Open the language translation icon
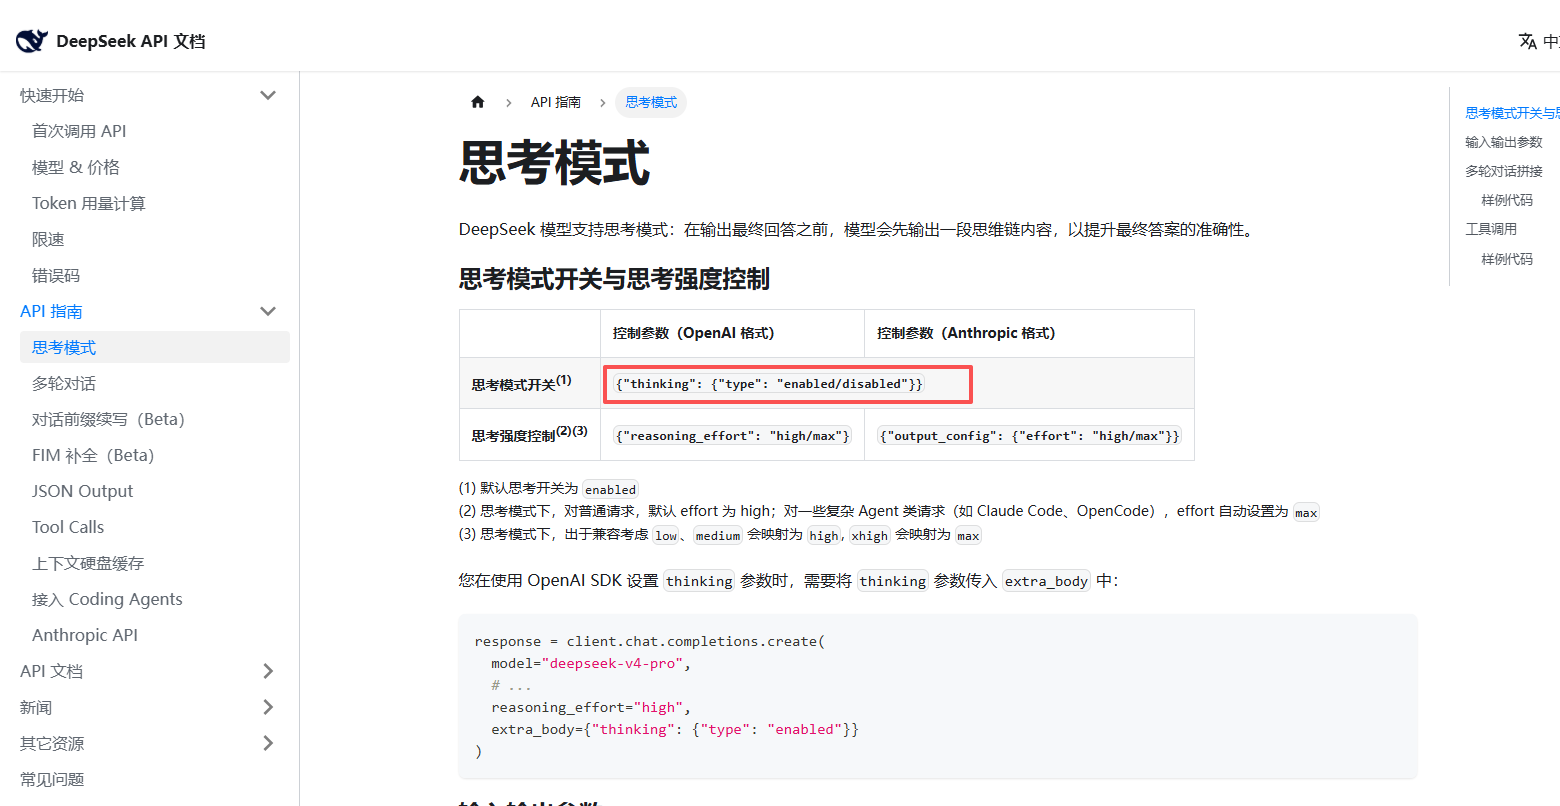Viewport: 1560px width, 806px height. pos(1527,41)
